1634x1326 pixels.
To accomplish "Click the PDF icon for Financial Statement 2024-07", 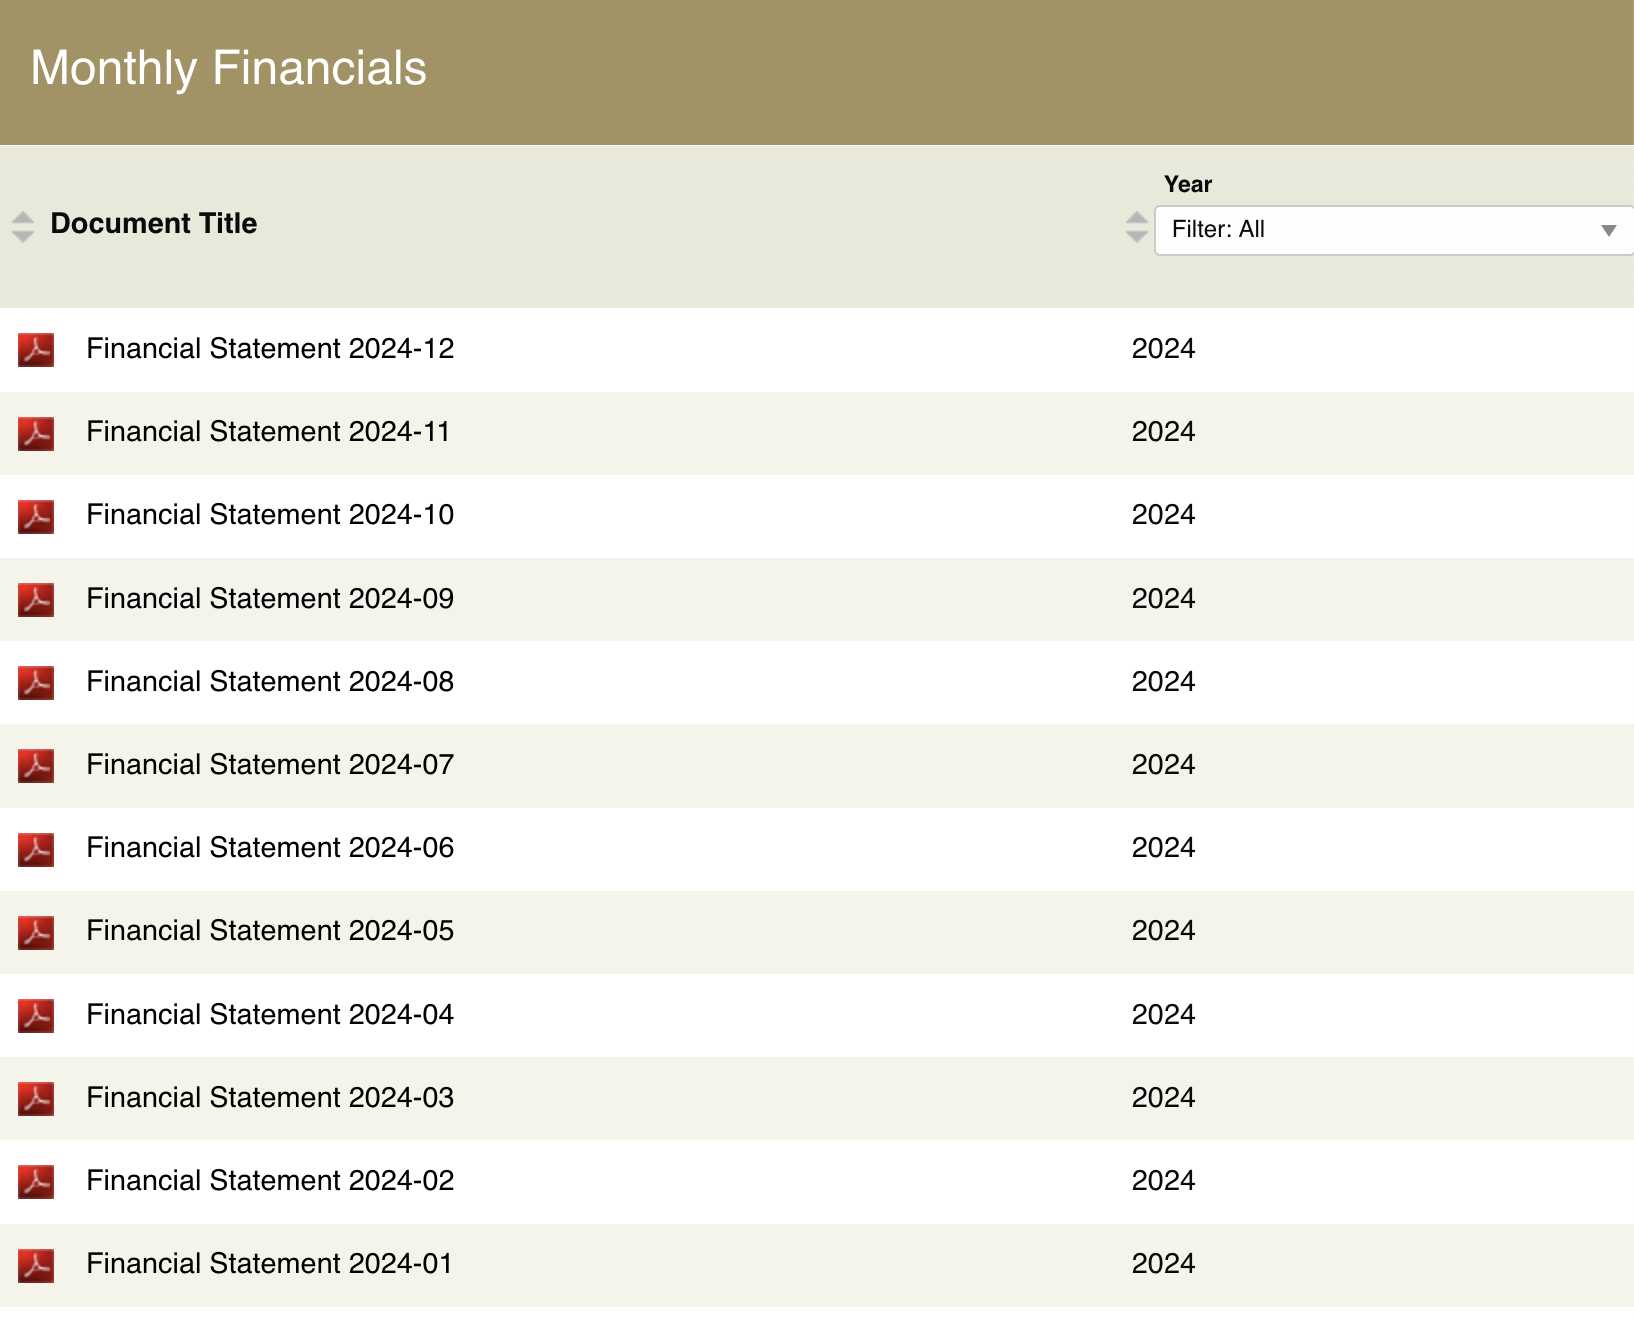I will coord(36,766).
